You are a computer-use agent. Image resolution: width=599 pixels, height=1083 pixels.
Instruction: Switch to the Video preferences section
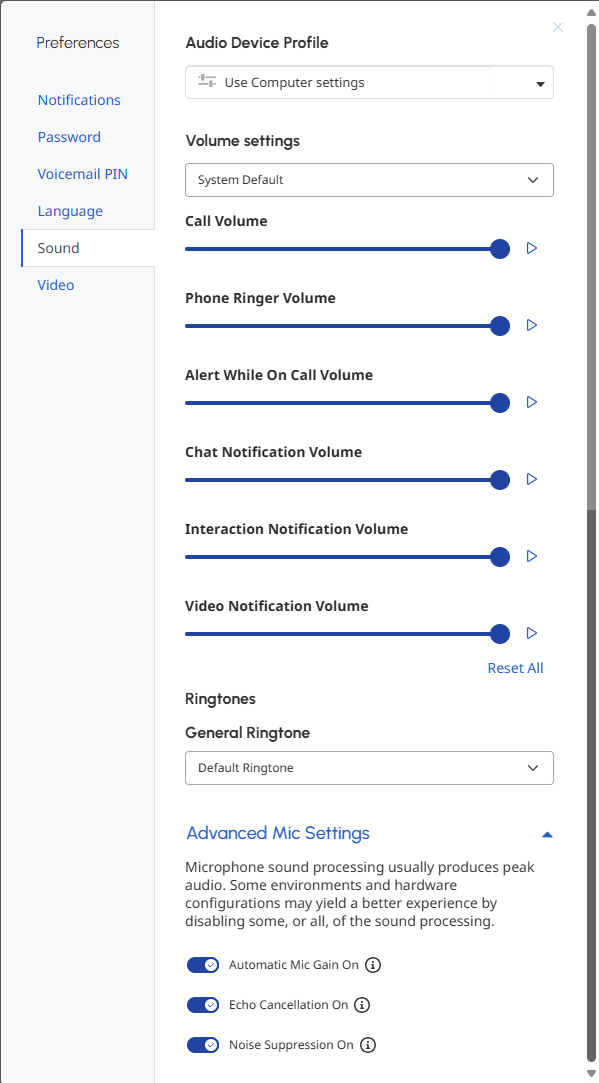(56, 284)
